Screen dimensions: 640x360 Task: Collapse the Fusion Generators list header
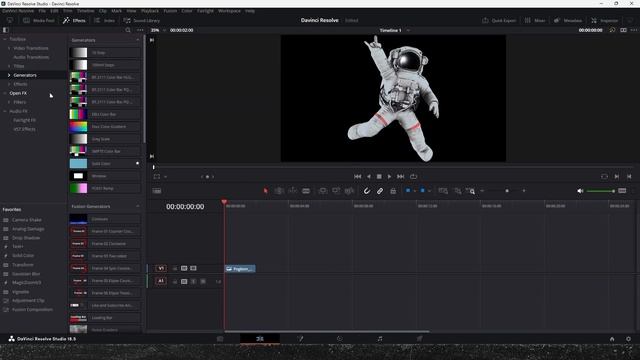coord(138,207)
